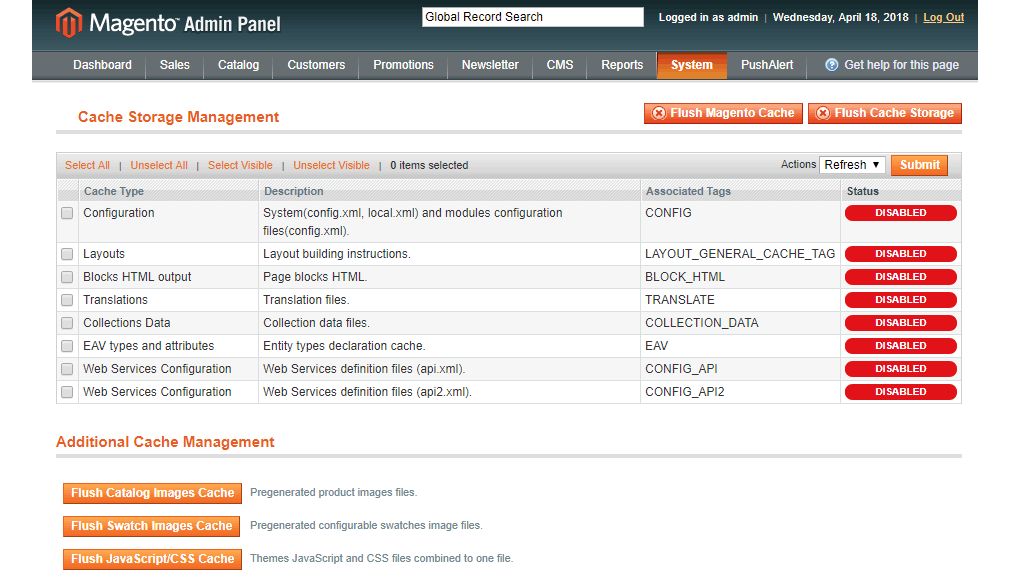Click the Unselect Visible link
The width and height of the screenshot is (1010, 580).
pos(331,166)
